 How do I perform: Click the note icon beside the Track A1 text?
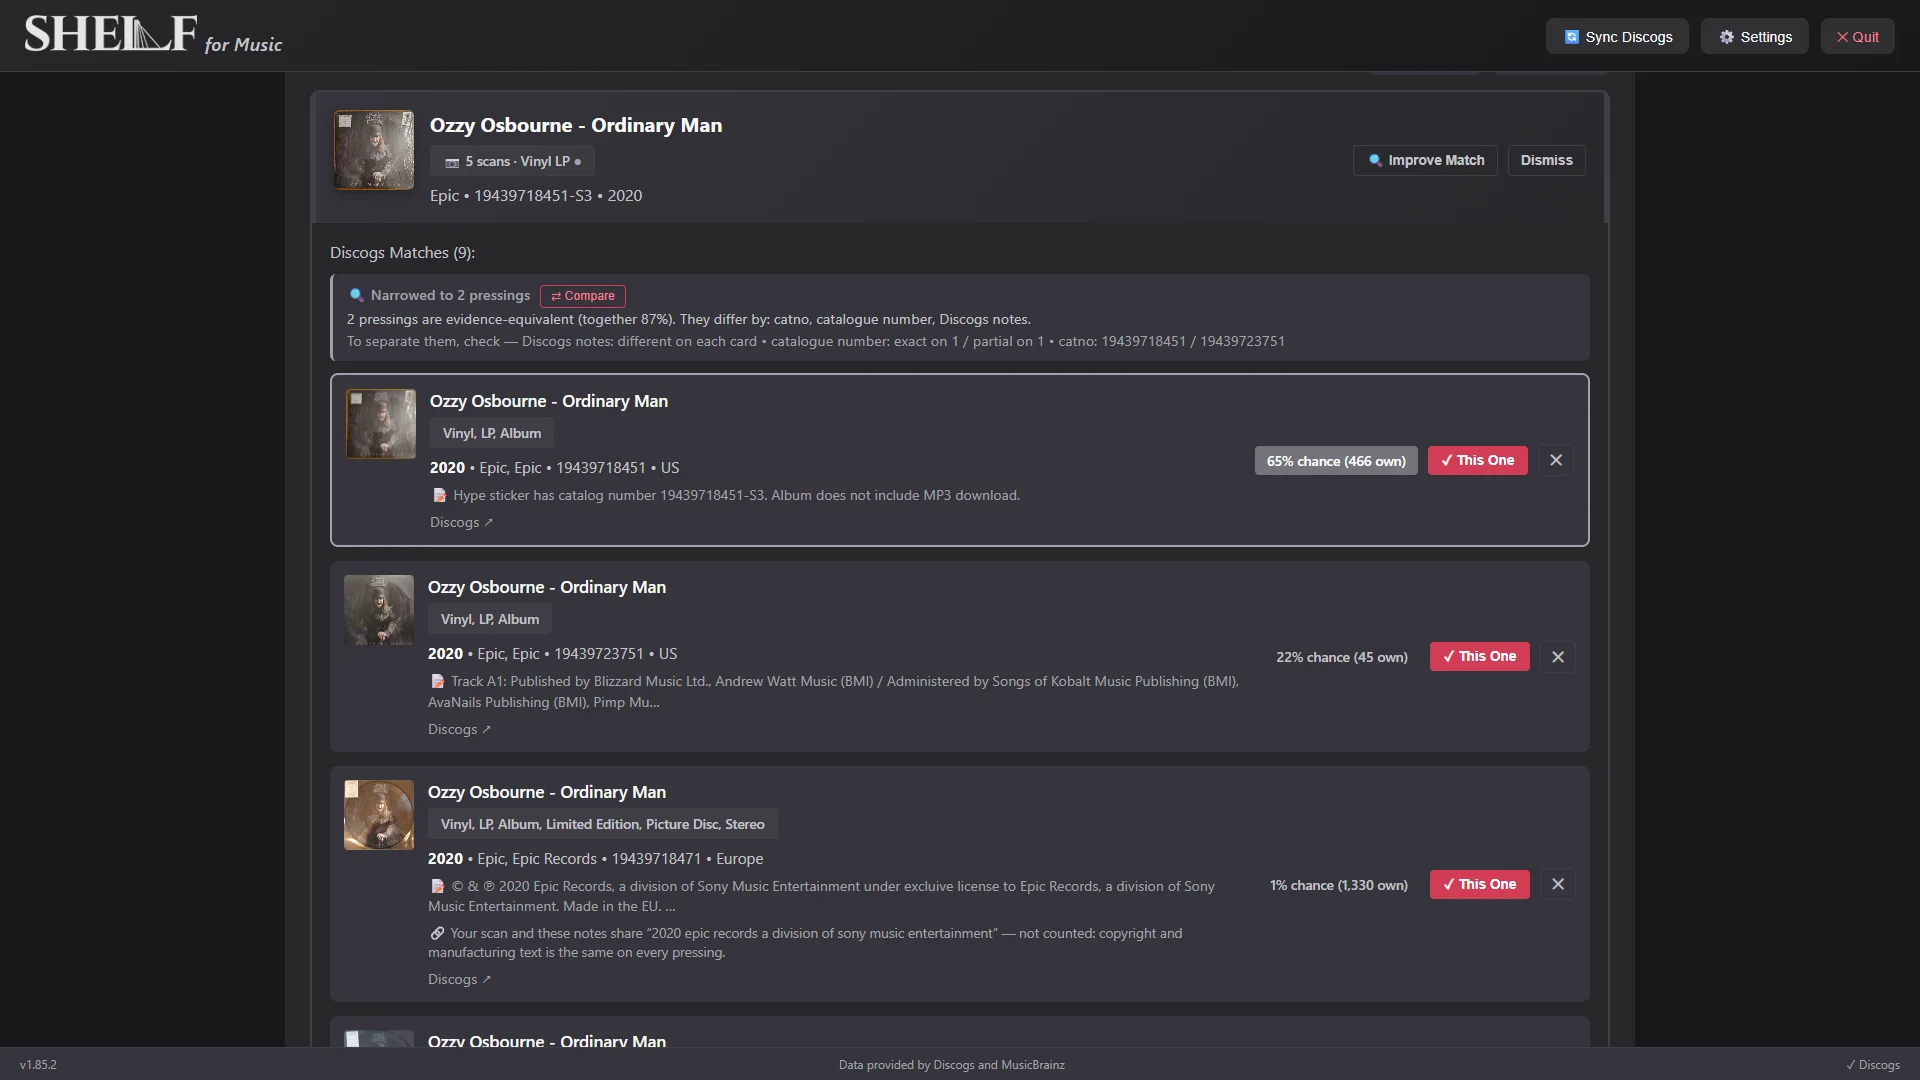437,681
